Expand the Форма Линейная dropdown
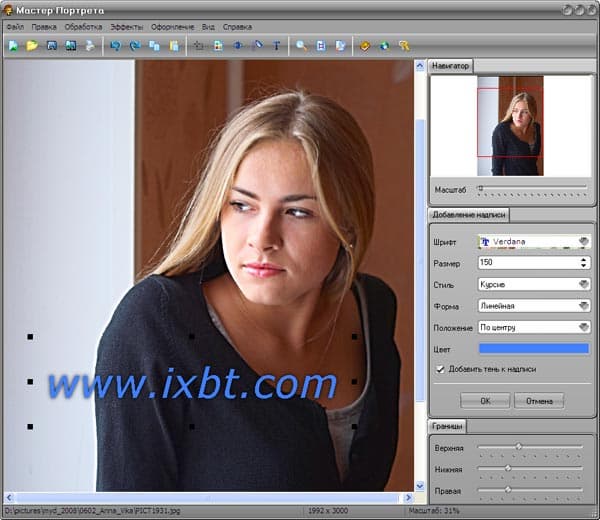The width and height of the screenshot is (600, 520). (x=583, y=305)
